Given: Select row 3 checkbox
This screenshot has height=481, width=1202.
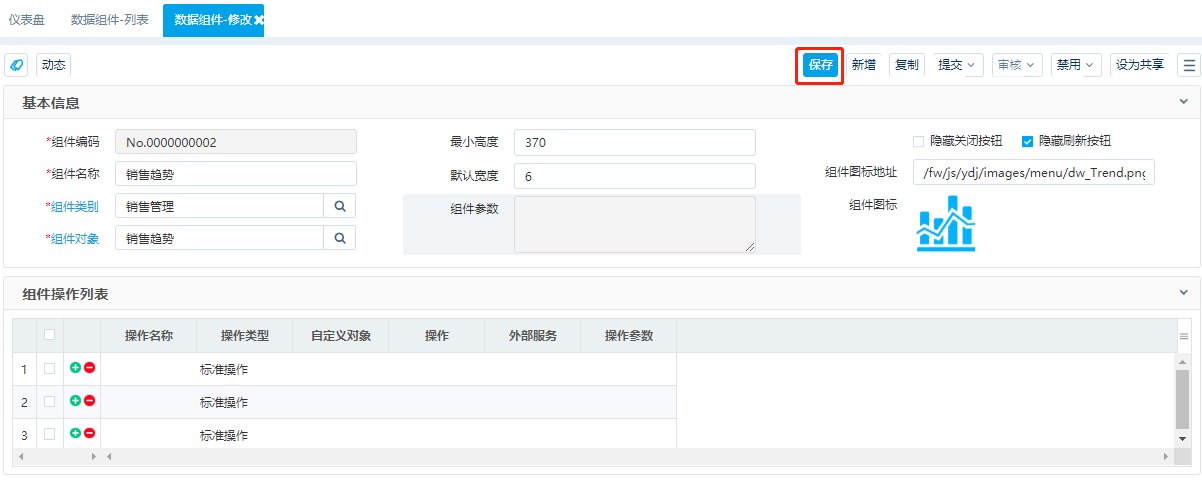Looking at the screenshot, I should coord(50,435).
